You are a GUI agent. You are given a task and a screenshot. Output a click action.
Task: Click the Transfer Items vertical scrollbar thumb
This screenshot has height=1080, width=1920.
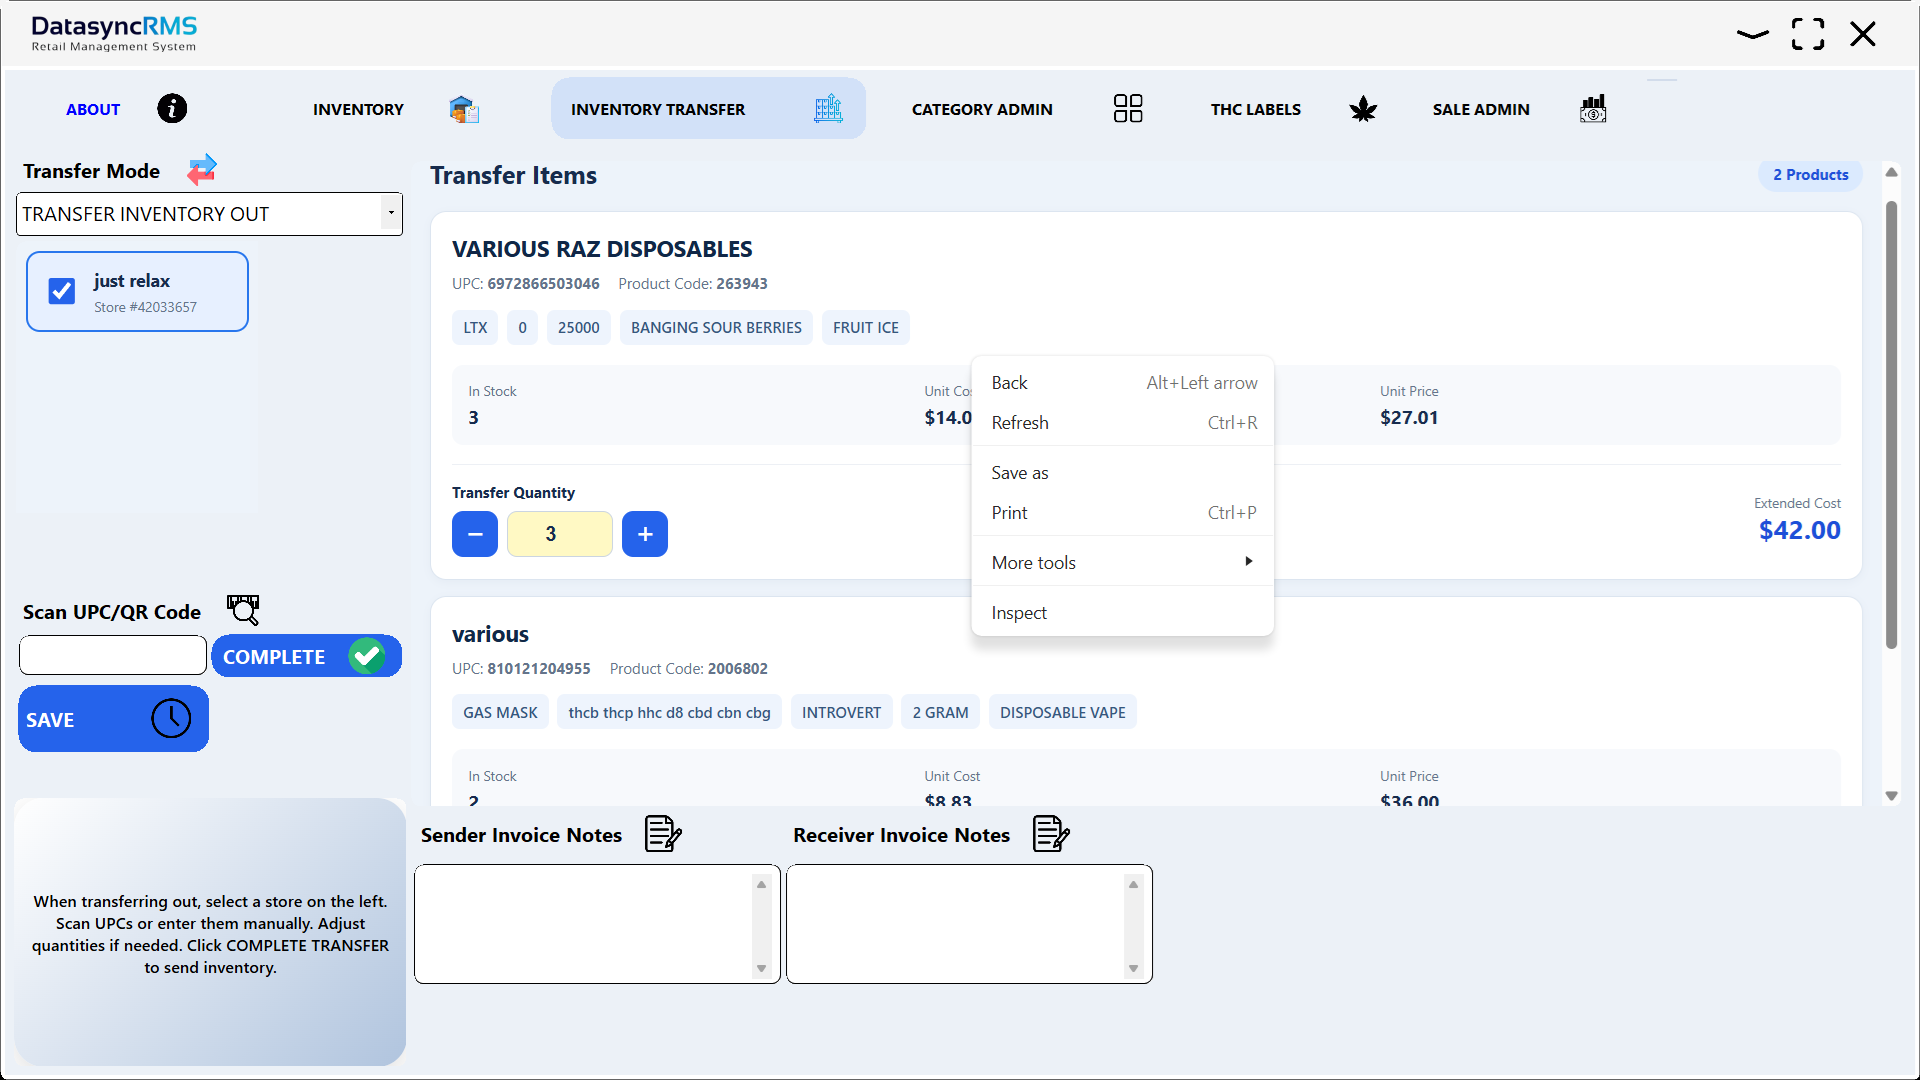pos(1891,425)
